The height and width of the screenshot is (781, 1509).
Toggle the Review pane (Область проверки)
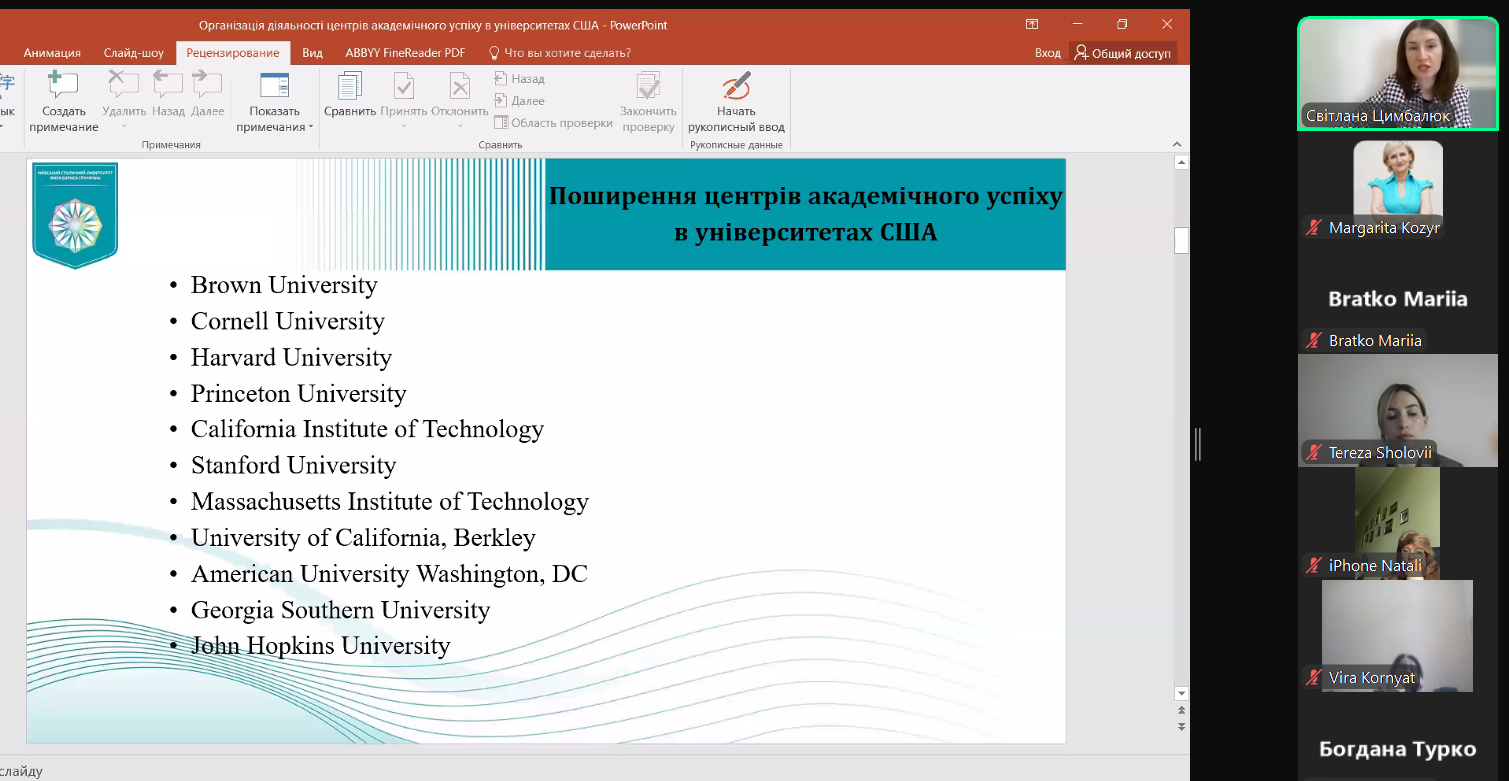point(552,123)
